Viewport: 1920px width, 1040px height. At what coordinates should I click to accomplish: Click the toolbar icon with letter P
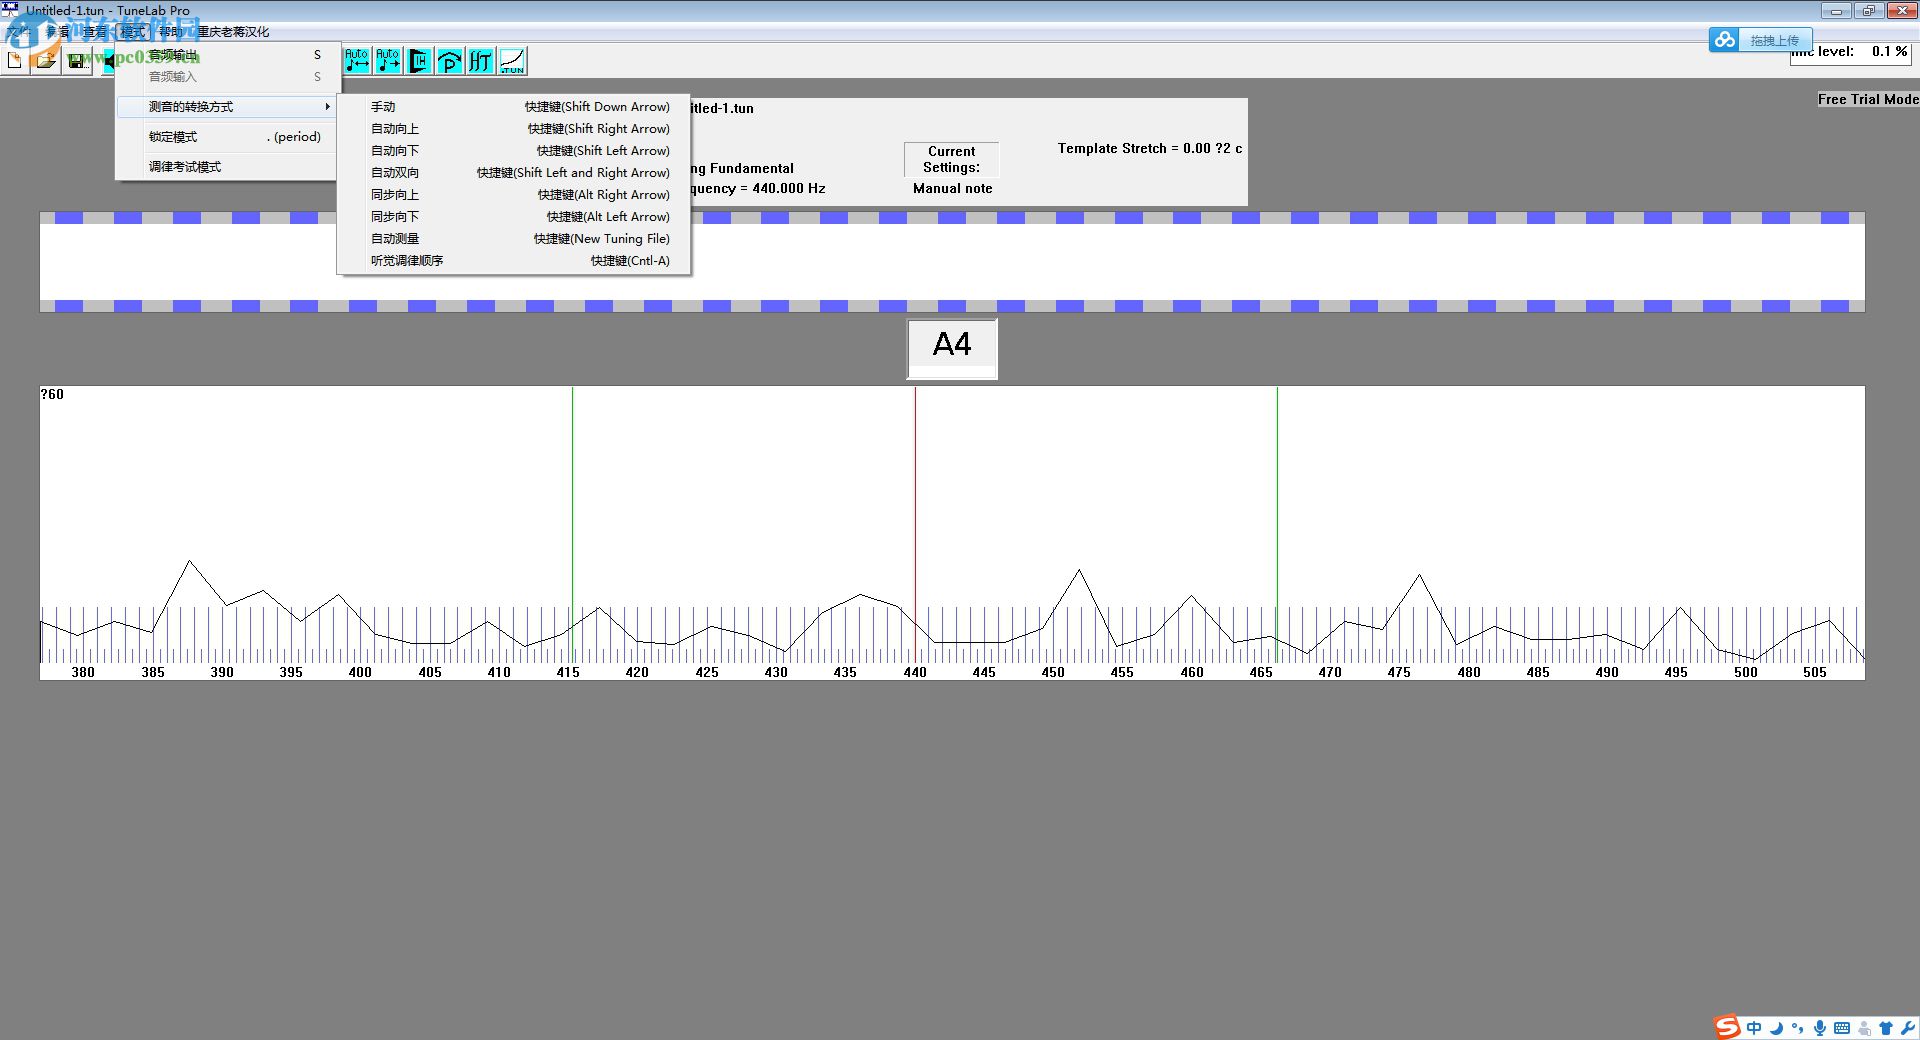pos(450,61)
